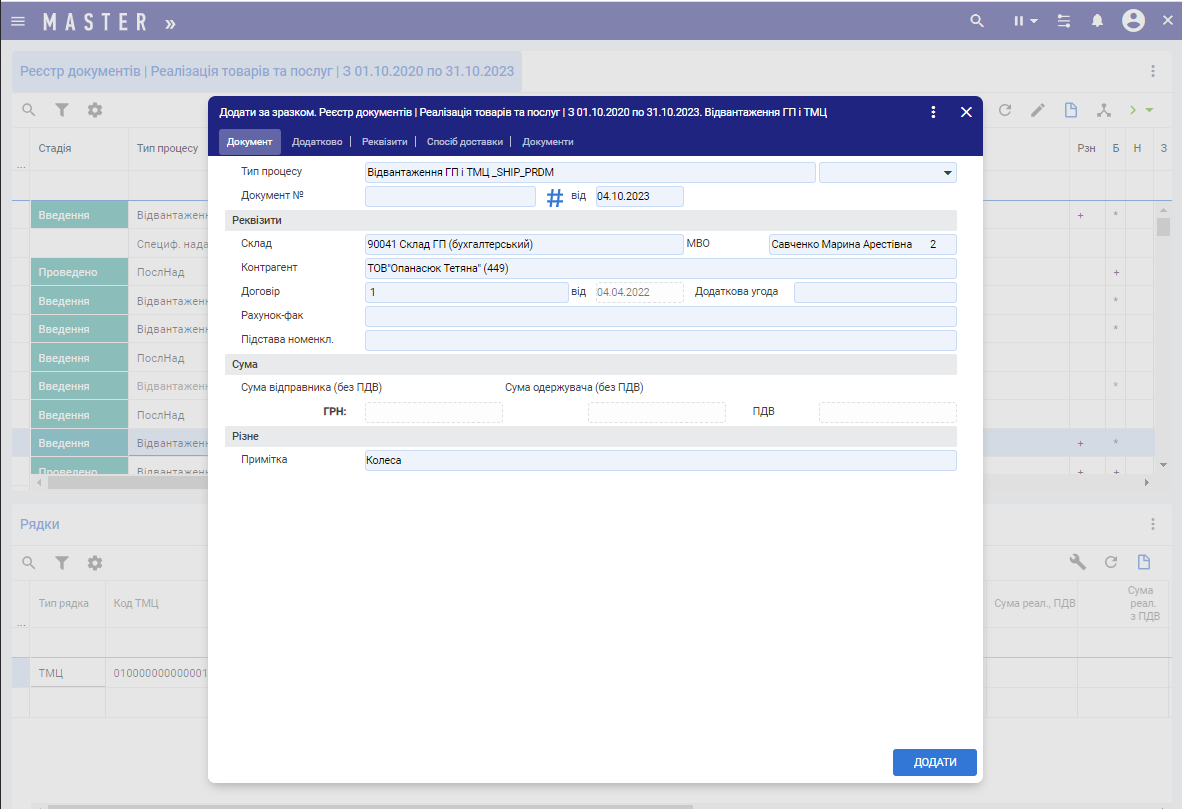Open the dialog's three-dot options menu
1182x809 pixels.
coord(933,112)
